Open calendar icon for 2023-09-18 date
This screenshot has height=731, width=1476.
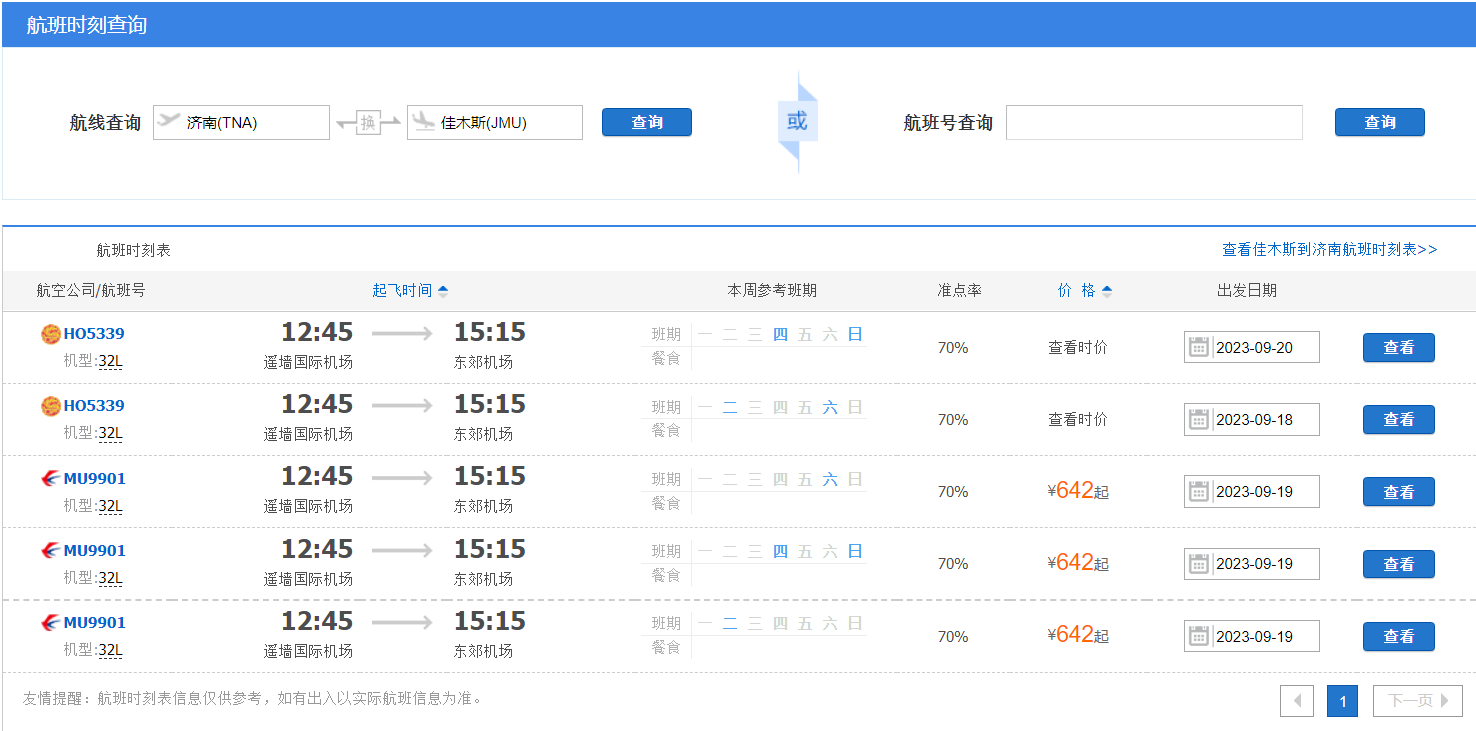pyautogui.click(x=1199, y=420)
